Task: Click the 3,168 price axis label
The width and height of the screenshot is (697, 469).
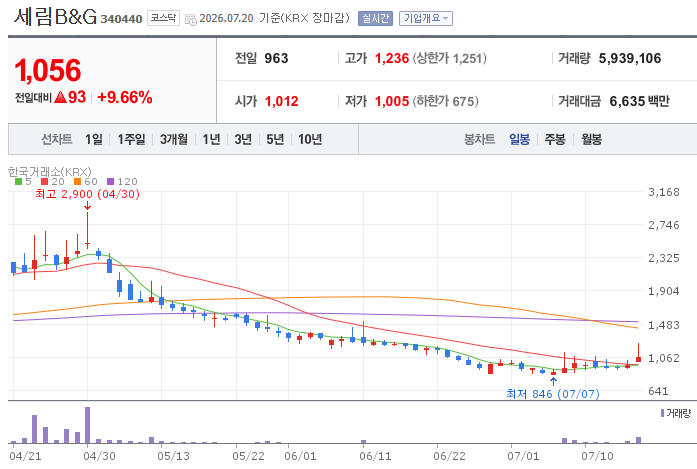Action: (664, 192)
